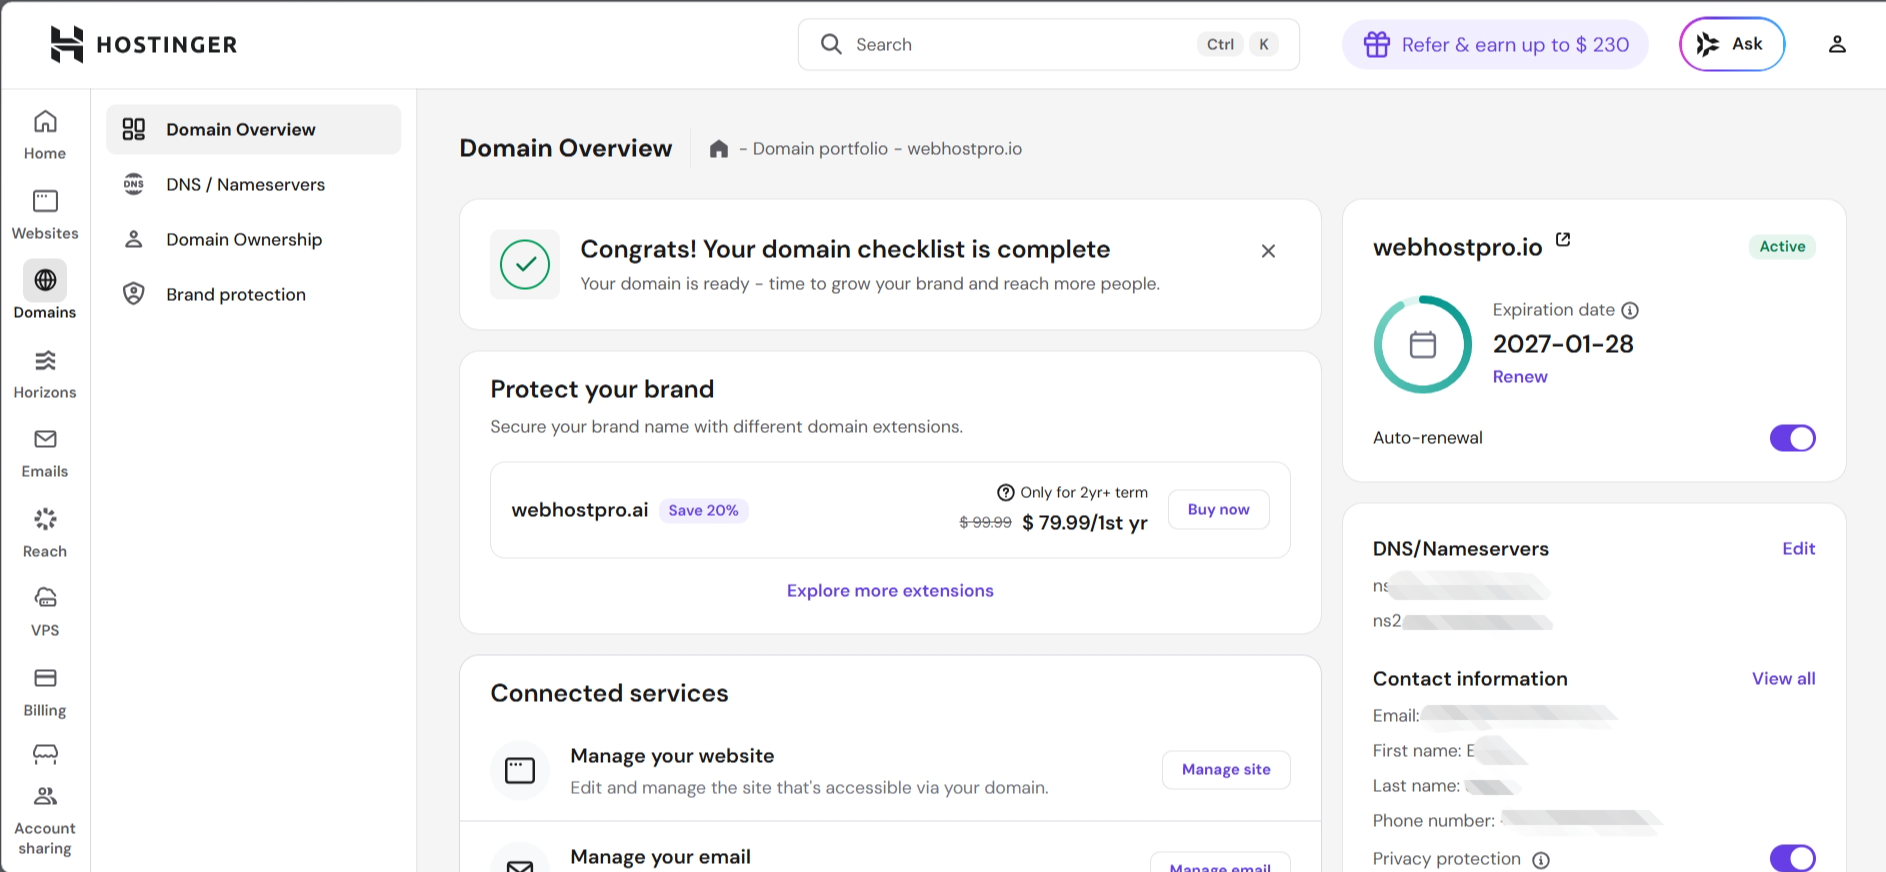Click the calendar icon in expiration ring

coord(1423,344)
